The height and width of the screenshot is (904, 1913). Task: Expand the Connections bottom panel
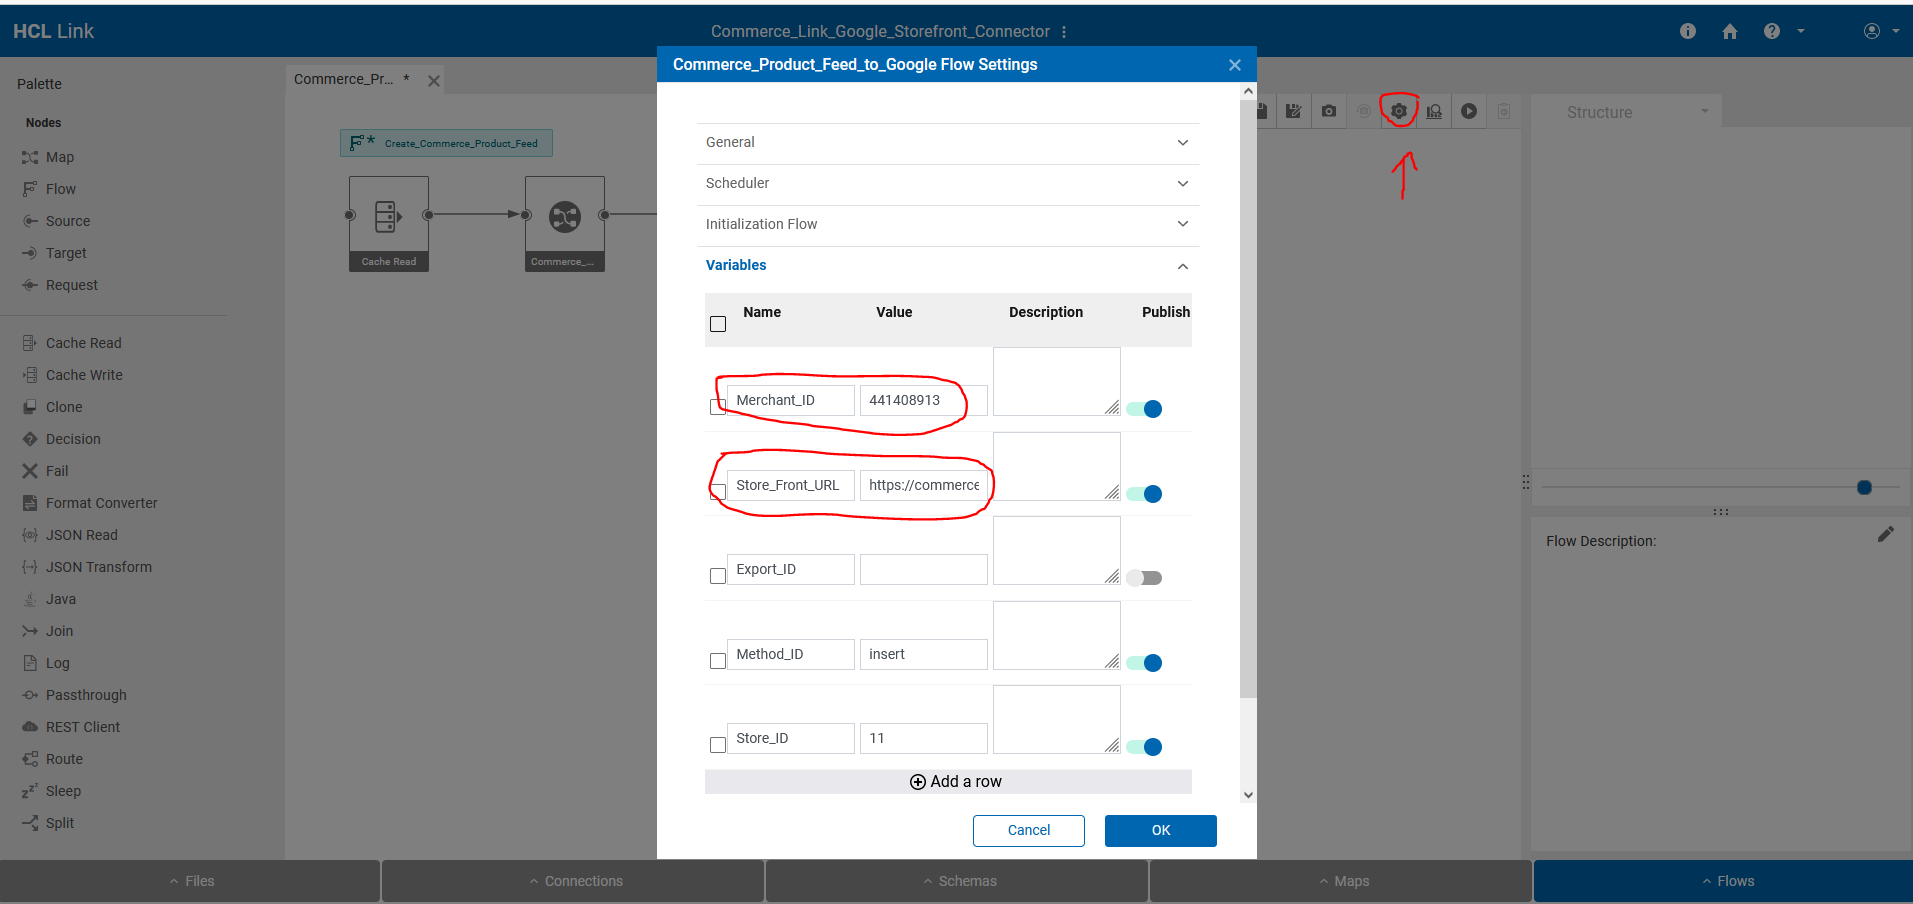point(574,881)
